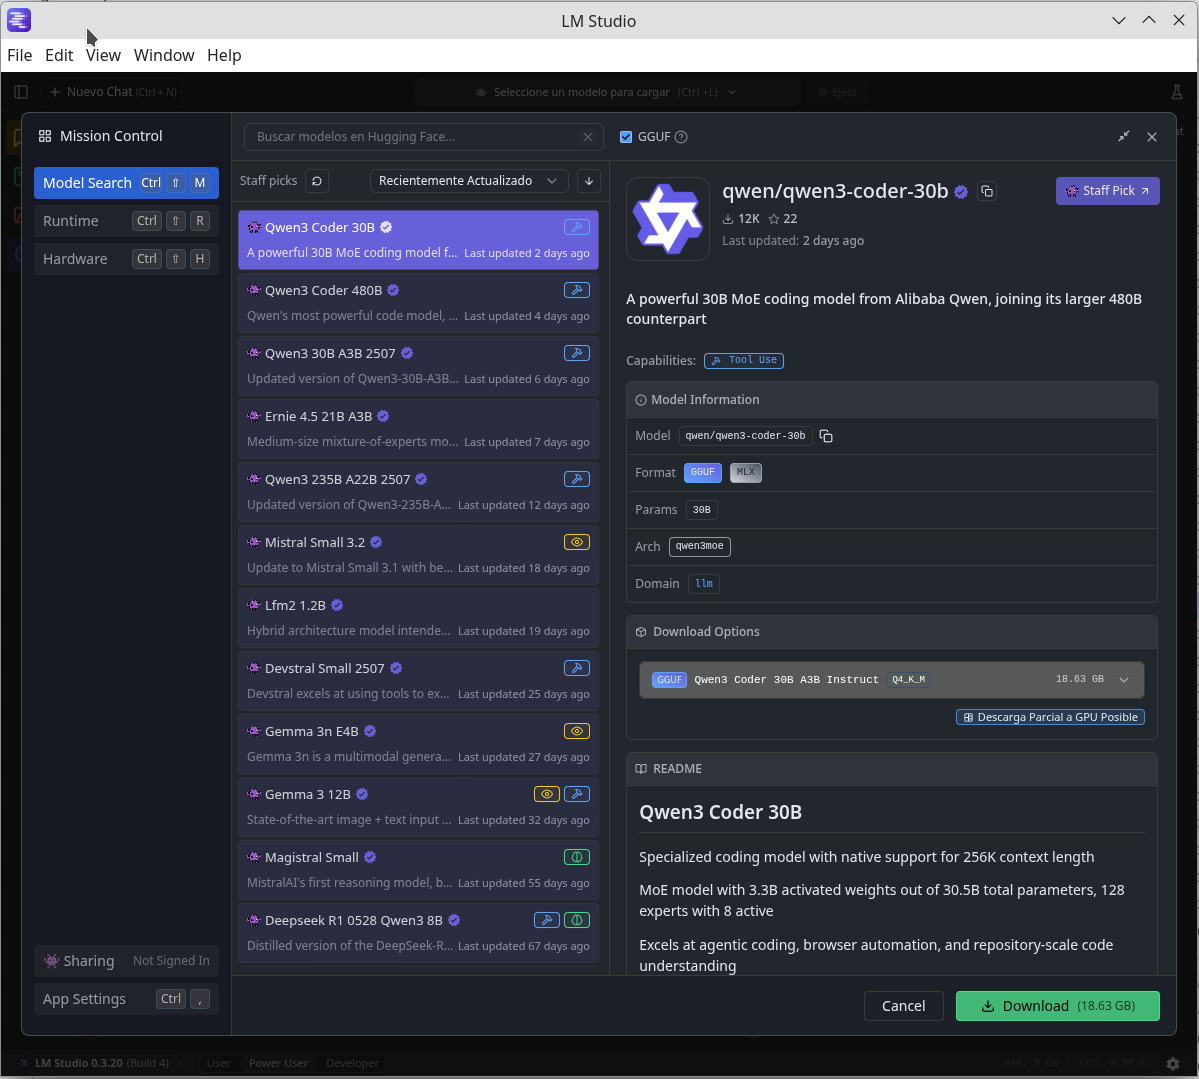Select the MLX format badge
The height and width of the screenshot is (1079, 1199).
746,473
